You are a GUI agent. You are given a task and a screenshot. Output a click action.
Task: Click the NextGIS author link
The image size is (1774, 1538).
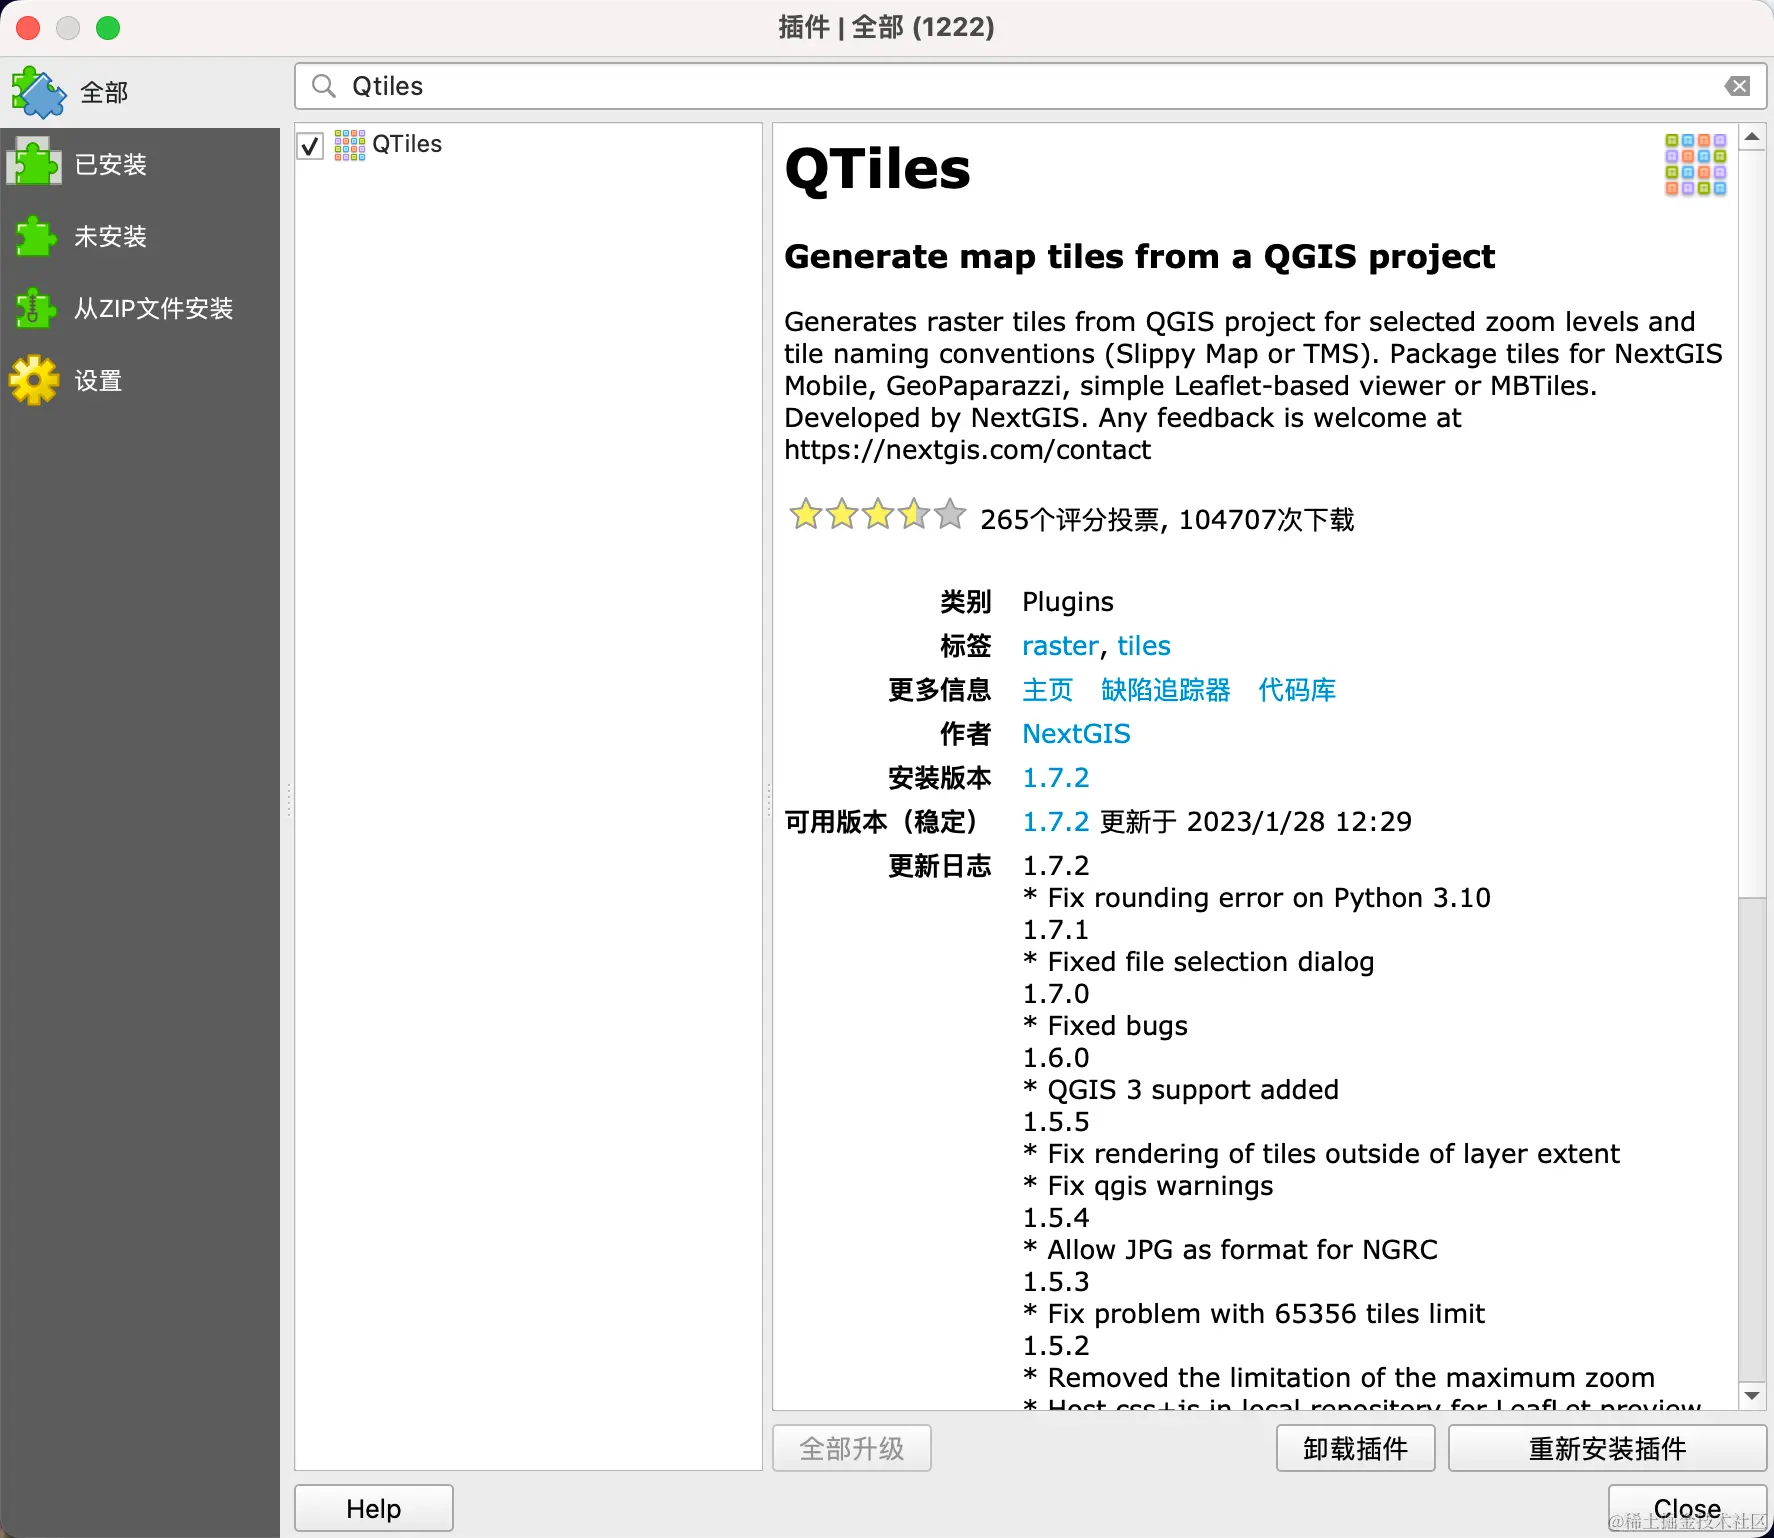1076,734
